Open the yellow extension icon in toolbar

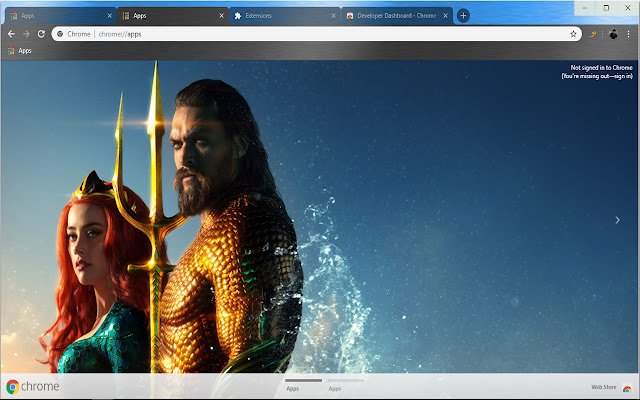pyautogui.click(x=593, y=34)
